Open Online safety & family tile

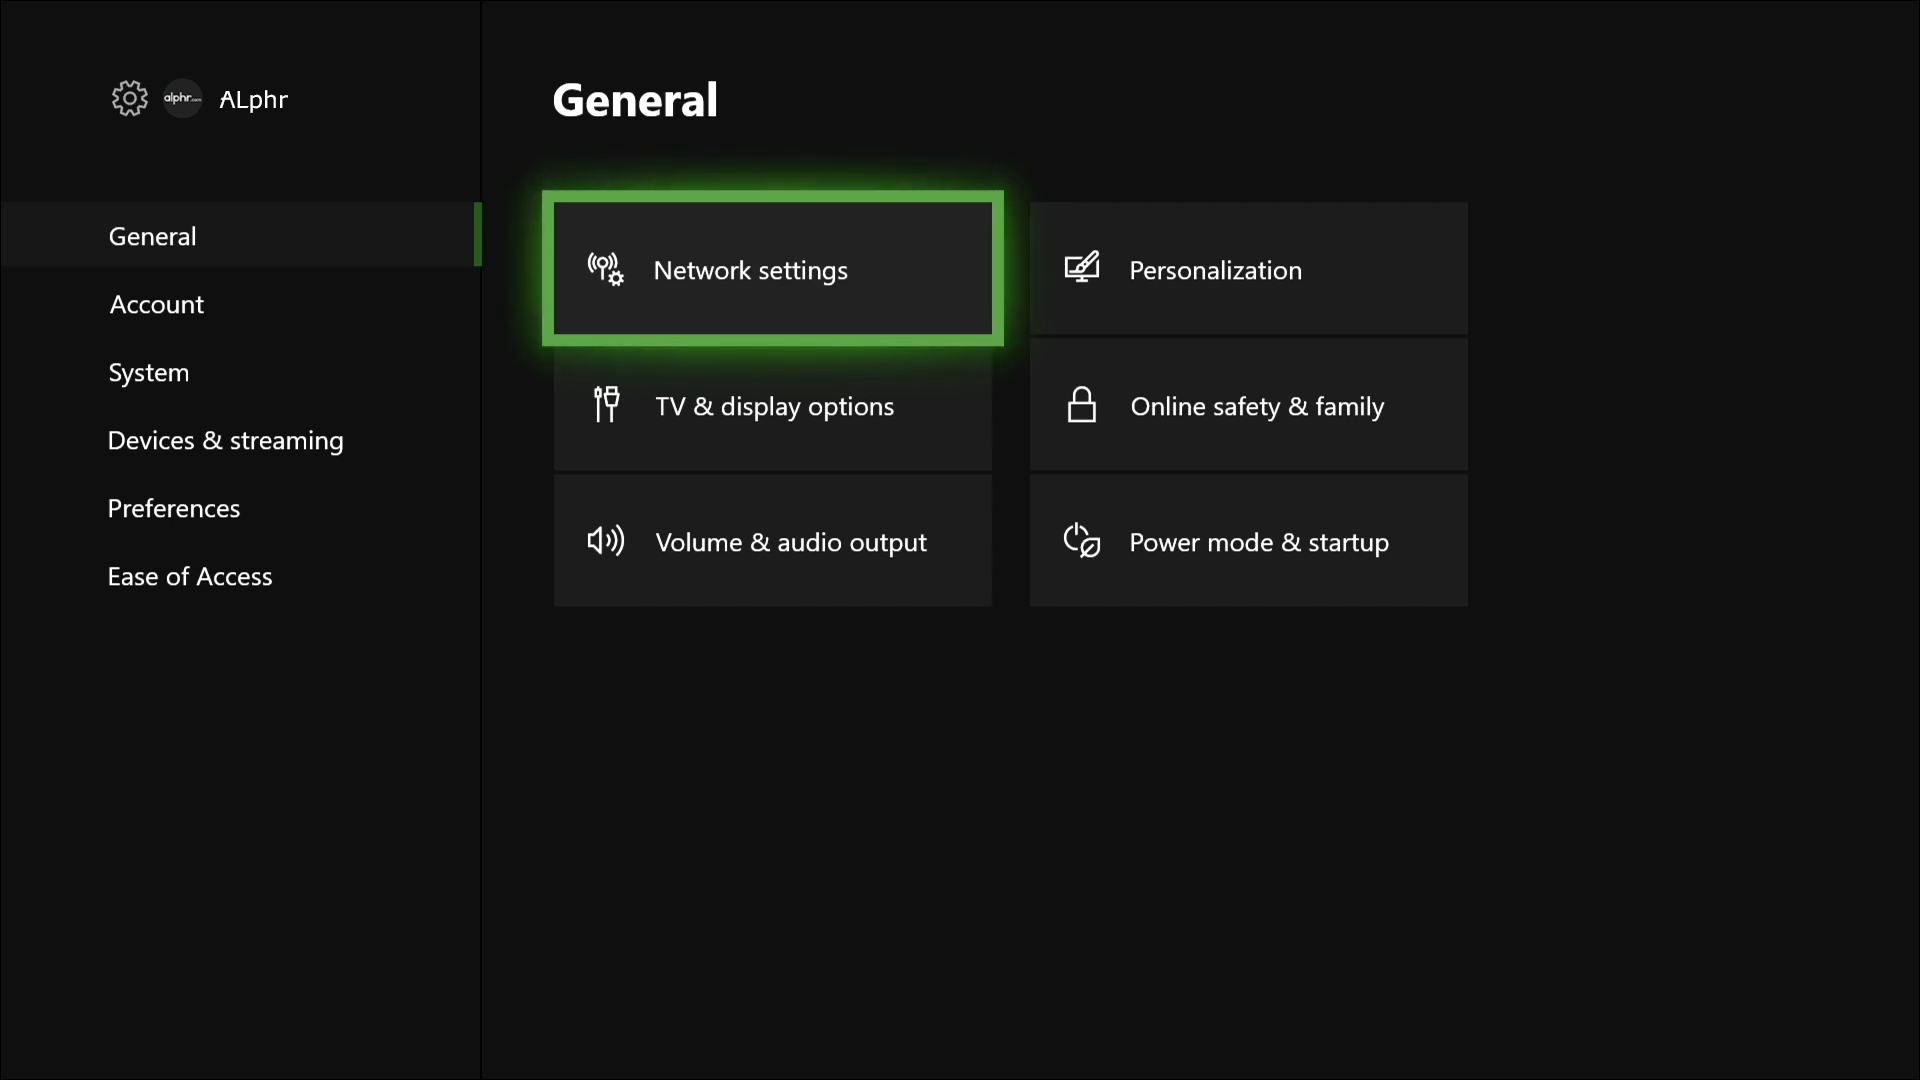(x=1248, y=406)
